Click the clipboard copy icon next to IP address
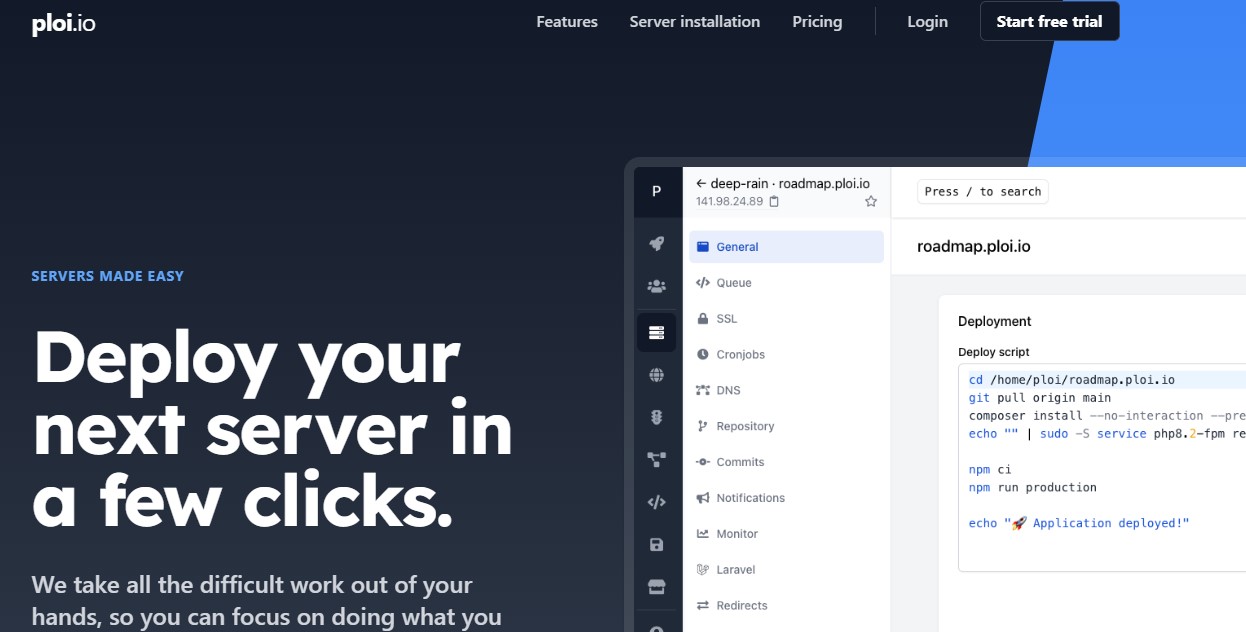Viewport: 1246px width, 632px height. click(x=774, y=201)
